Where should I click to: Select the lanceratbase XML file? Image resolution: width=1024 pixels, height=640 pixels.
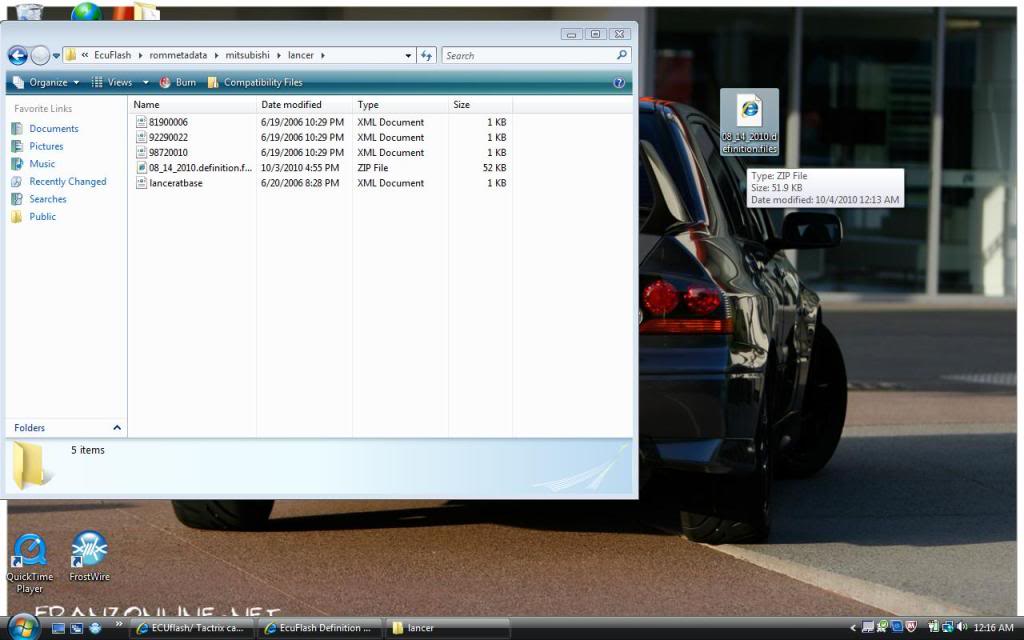coord(169,183)
